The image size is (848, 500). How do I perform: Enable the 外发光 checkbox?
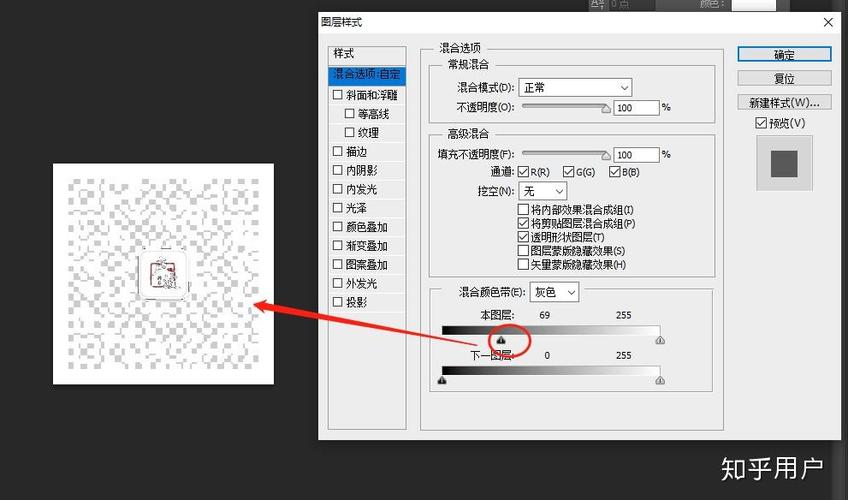[337, 283]
